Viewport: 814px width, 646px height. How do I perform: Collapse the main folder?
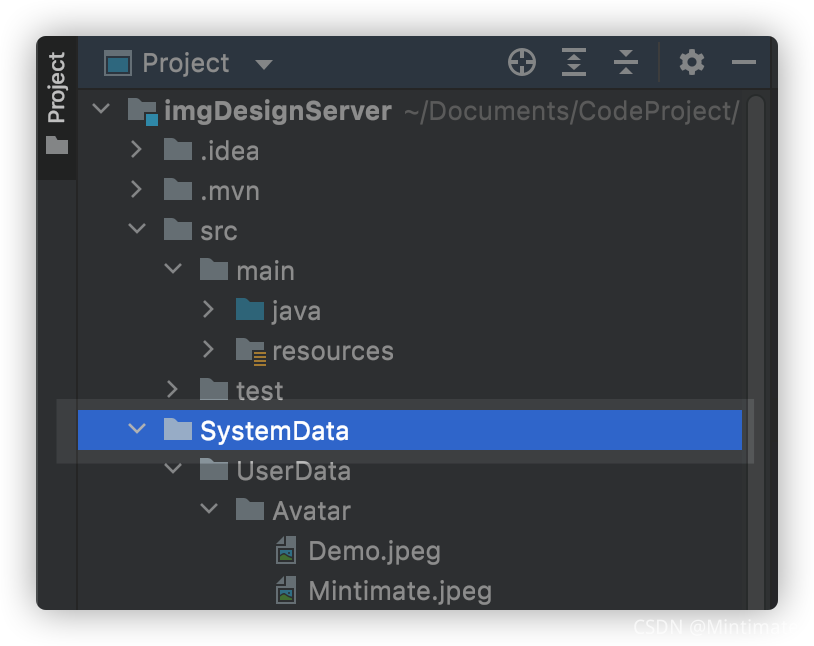pos(173,268)
